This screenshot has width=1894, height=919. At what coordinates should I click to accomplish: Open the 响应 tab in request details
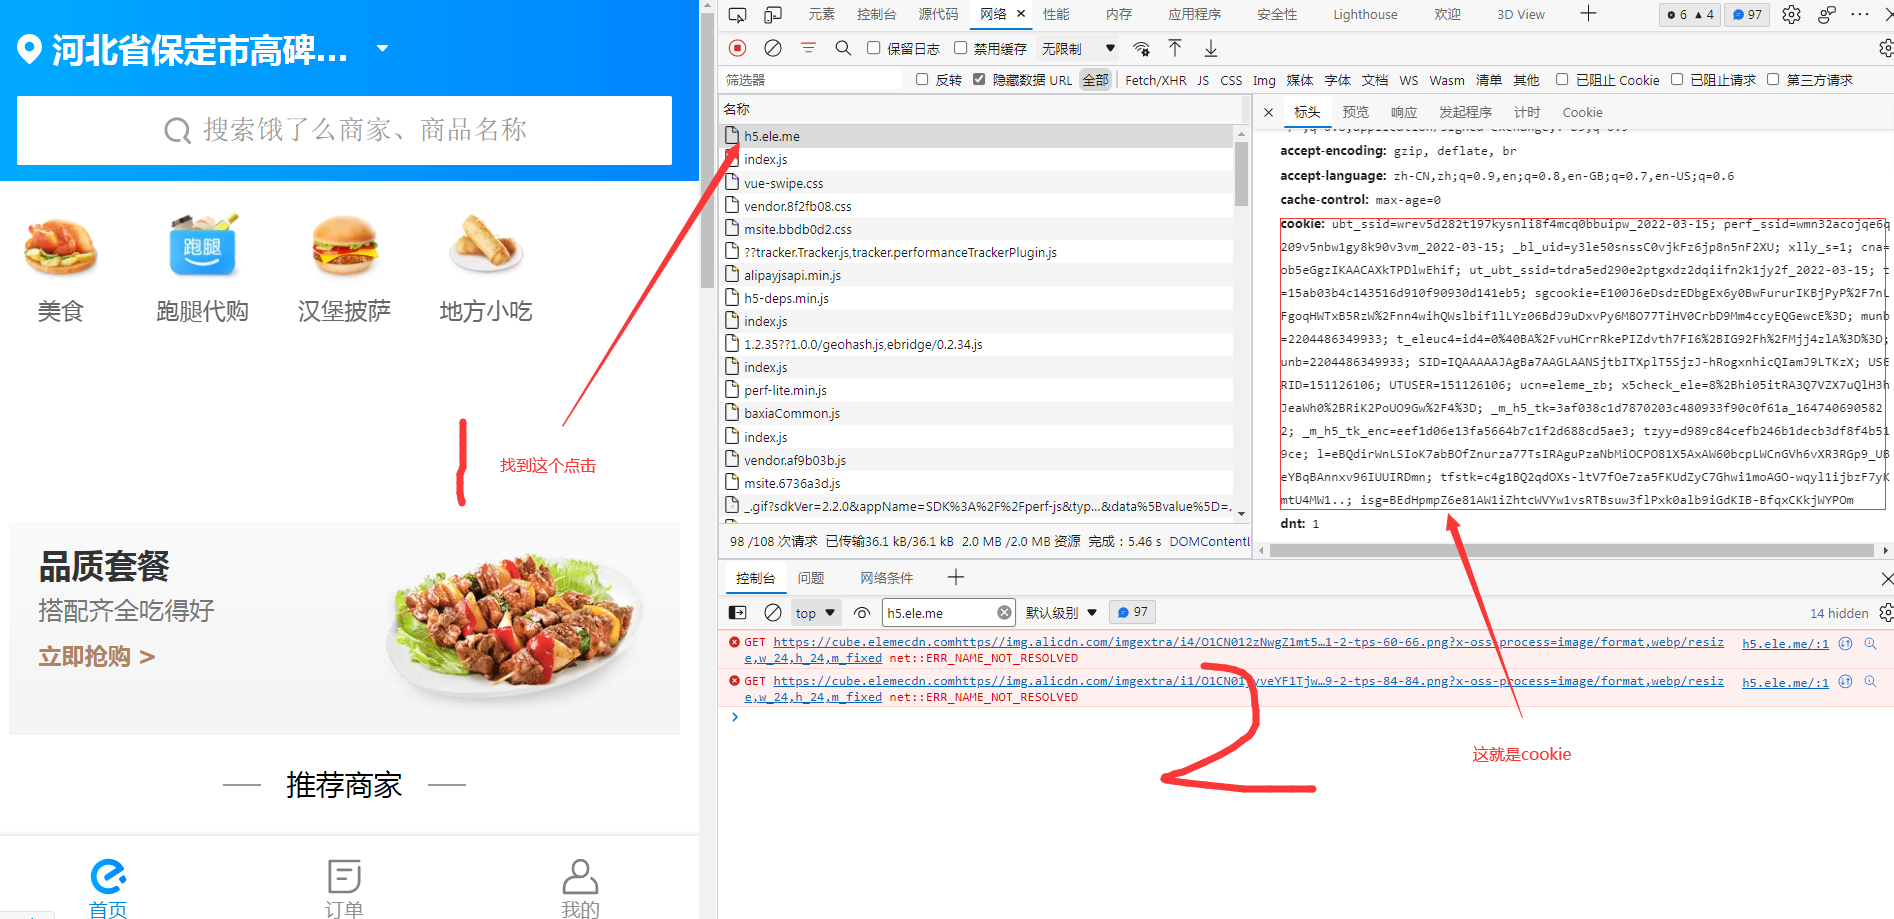pyautogui.click(x=1404, y=112)
